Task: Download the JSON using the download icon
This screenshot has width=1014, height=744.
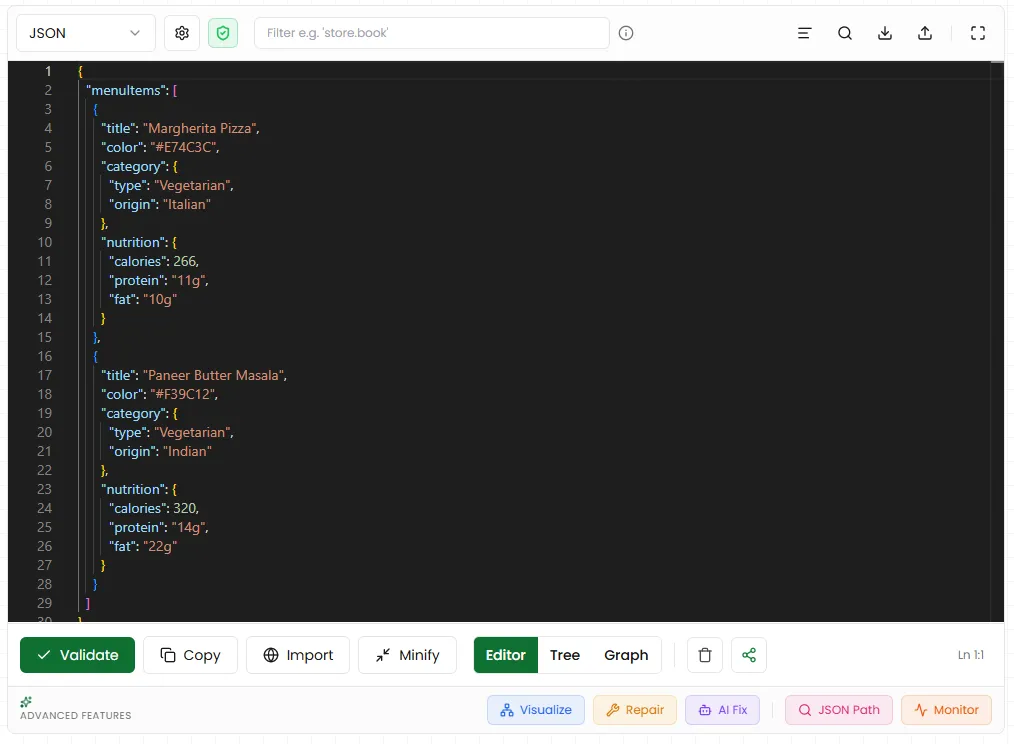Action: (x=884, y=32)
